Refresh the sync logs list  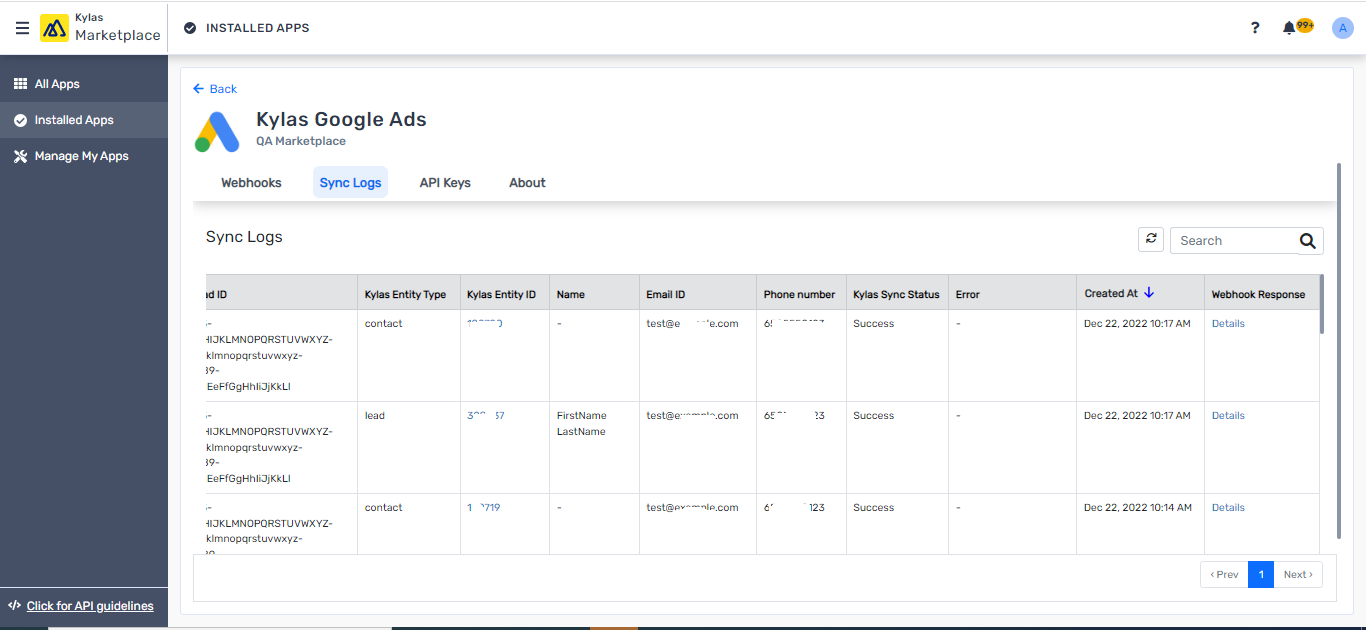coord(1151,239)
